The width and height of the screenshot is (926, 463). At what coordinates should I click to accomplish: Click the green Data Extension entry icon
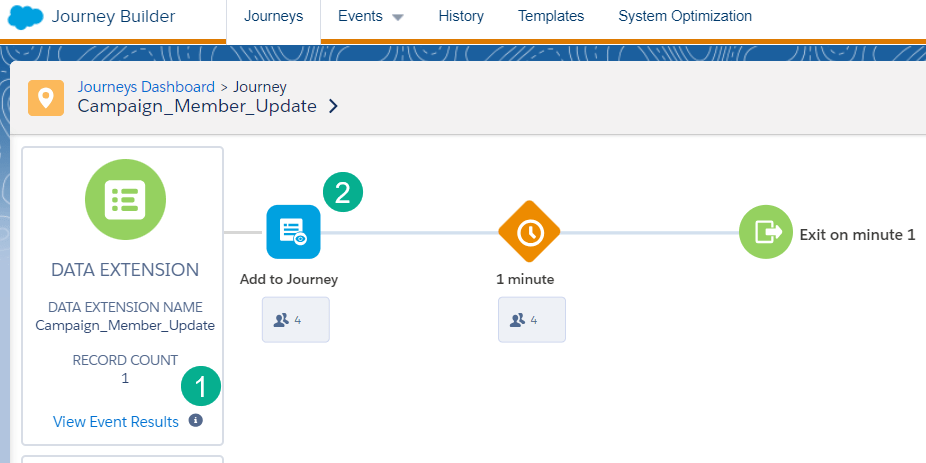[124, 199]
